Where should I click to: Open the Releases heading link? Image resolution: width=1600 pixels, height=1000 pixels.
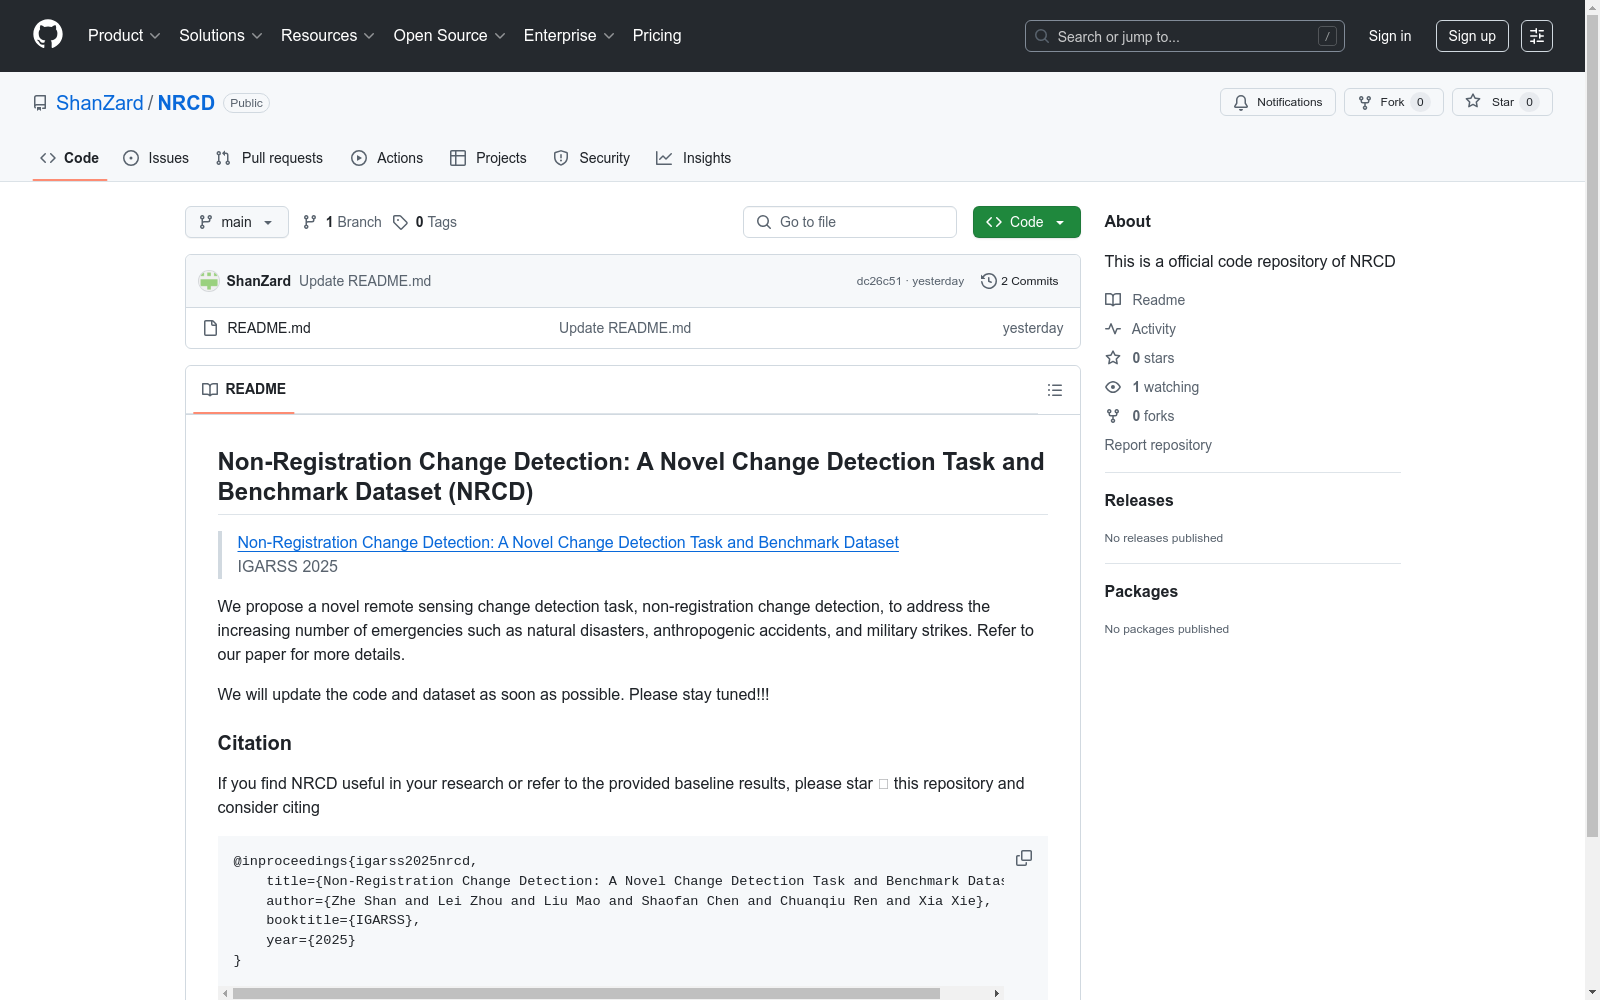(x=1139, y=500)
